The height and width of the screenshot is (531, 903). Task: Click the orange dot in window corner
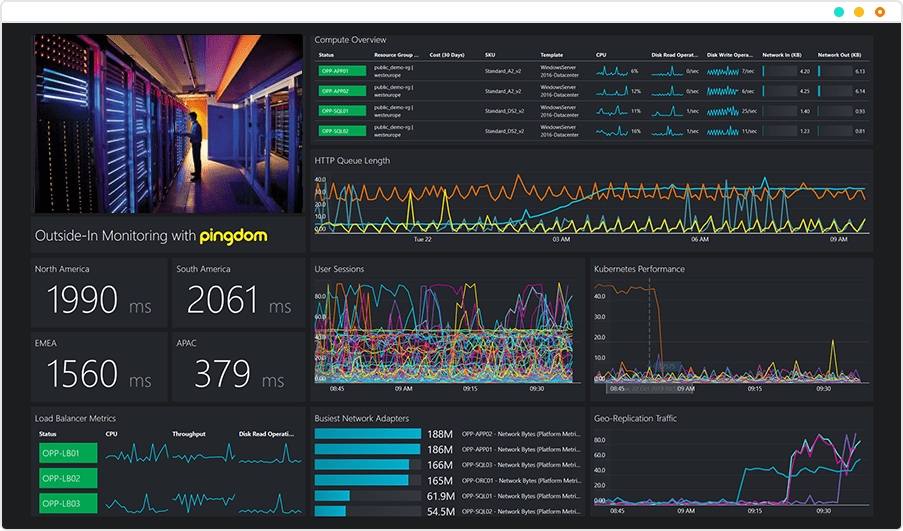click(x=879, y=12)
